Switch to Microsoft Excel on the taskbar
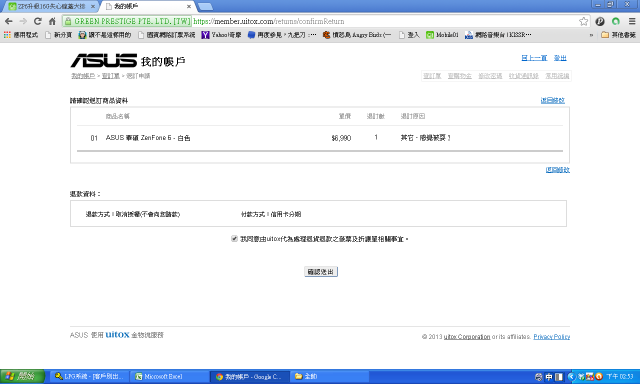The image size is (640, 384). coord(170,376)
